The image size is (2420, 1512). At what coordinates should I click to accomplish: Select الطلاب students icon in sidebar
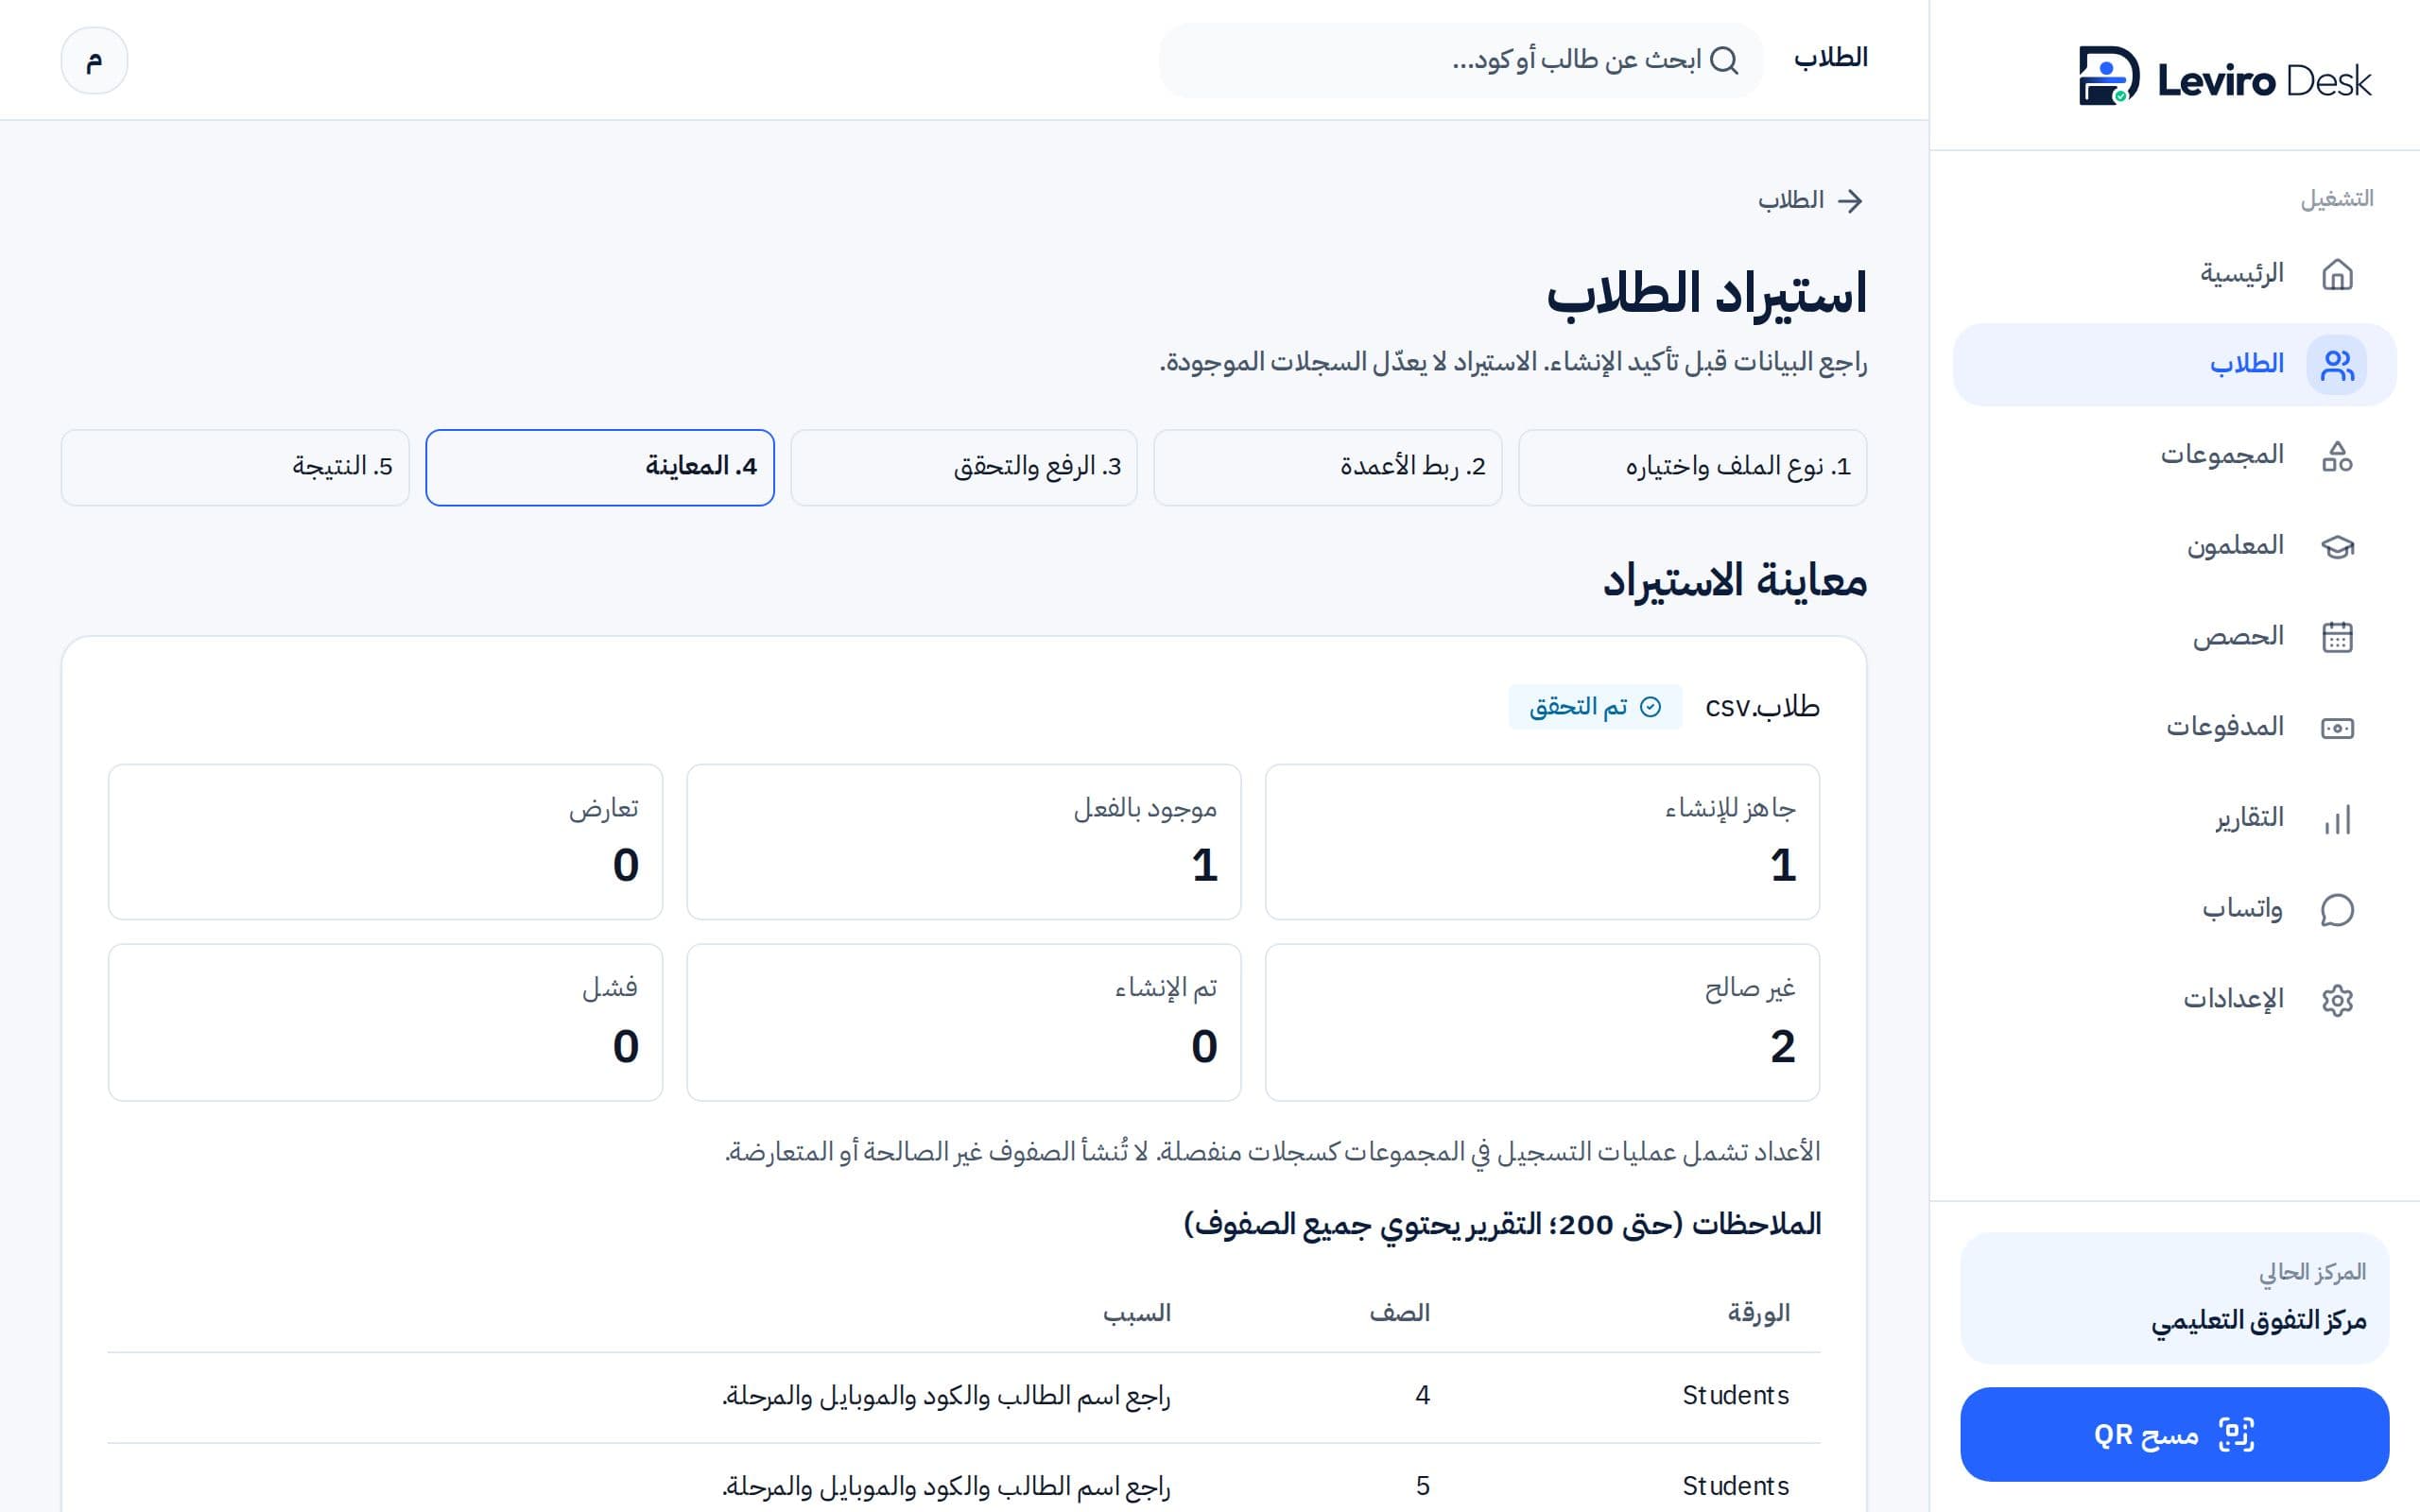[x=2337, y=365]
